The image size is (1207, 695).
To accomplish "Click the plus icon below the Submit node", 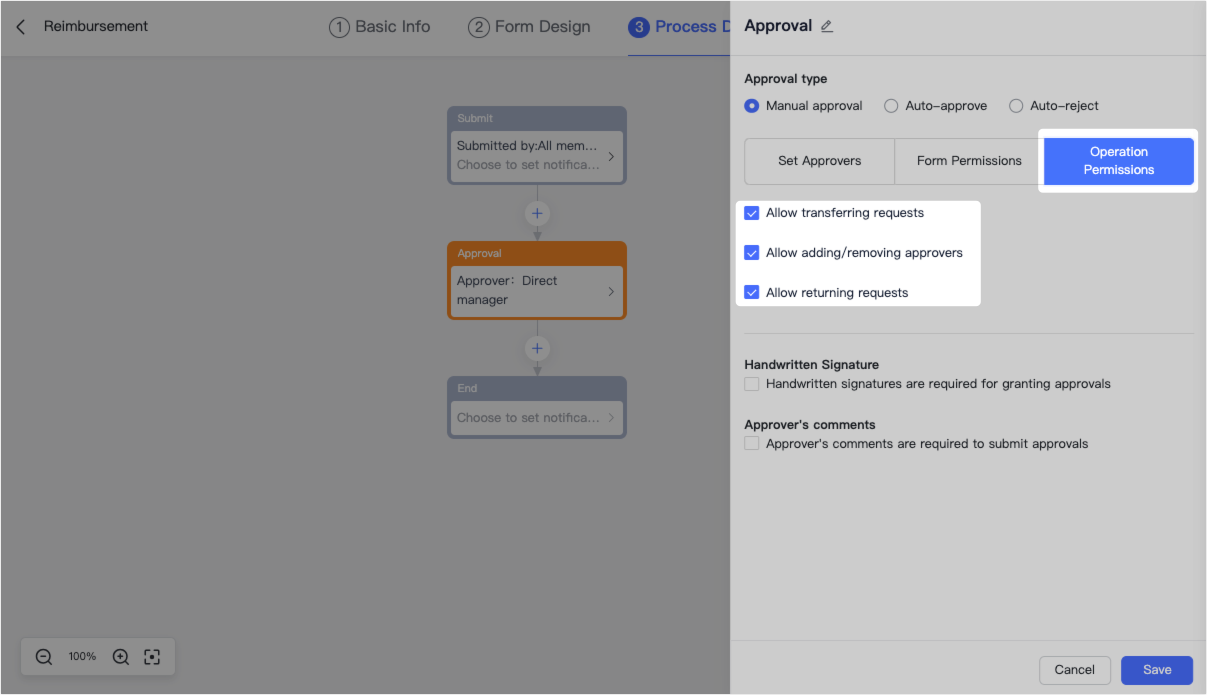I will 537,213.
